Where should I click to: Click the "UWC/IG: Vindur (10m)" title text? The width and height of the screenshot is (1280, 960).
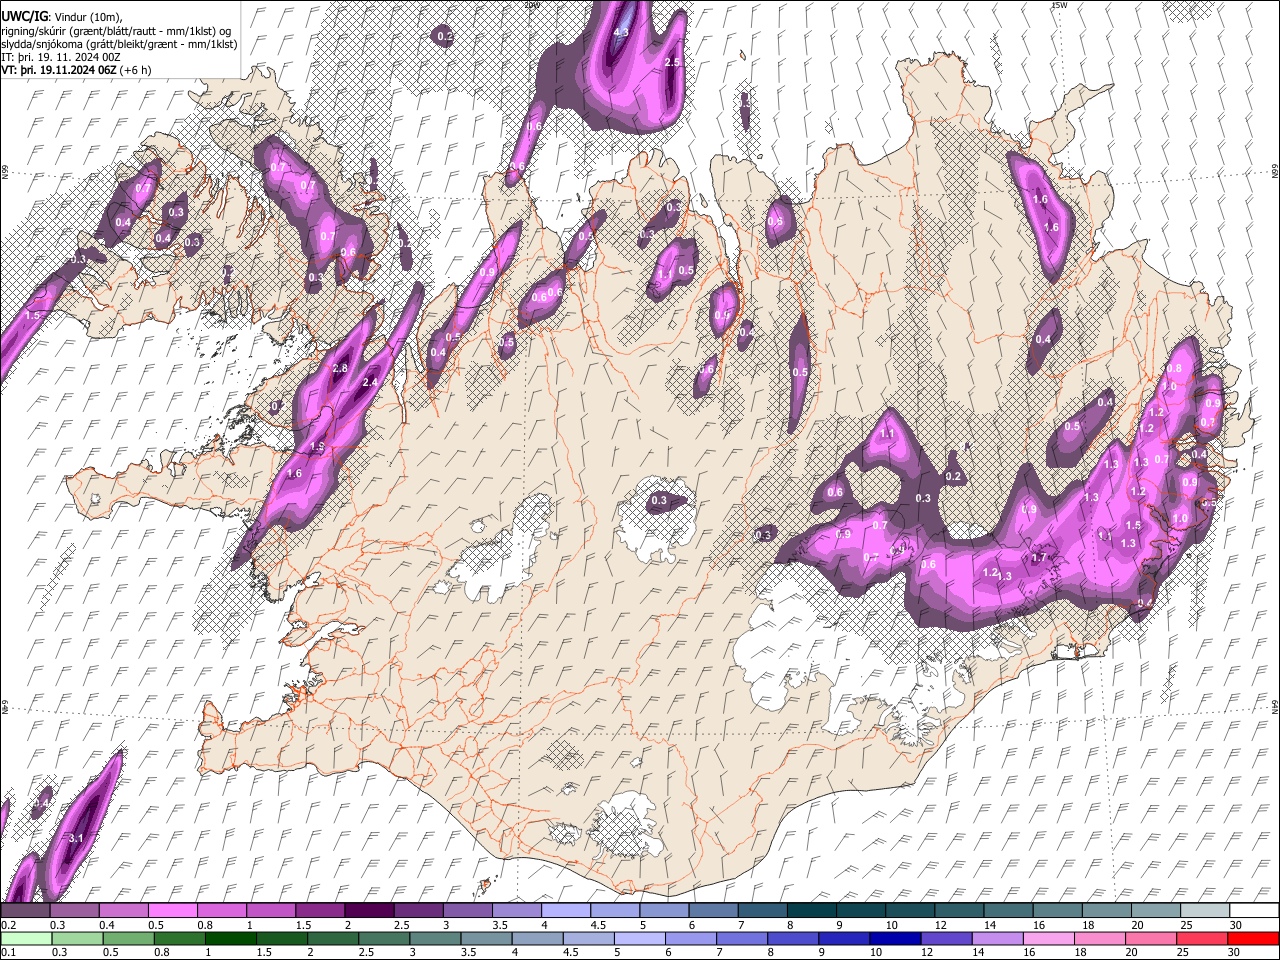point(62,15)
